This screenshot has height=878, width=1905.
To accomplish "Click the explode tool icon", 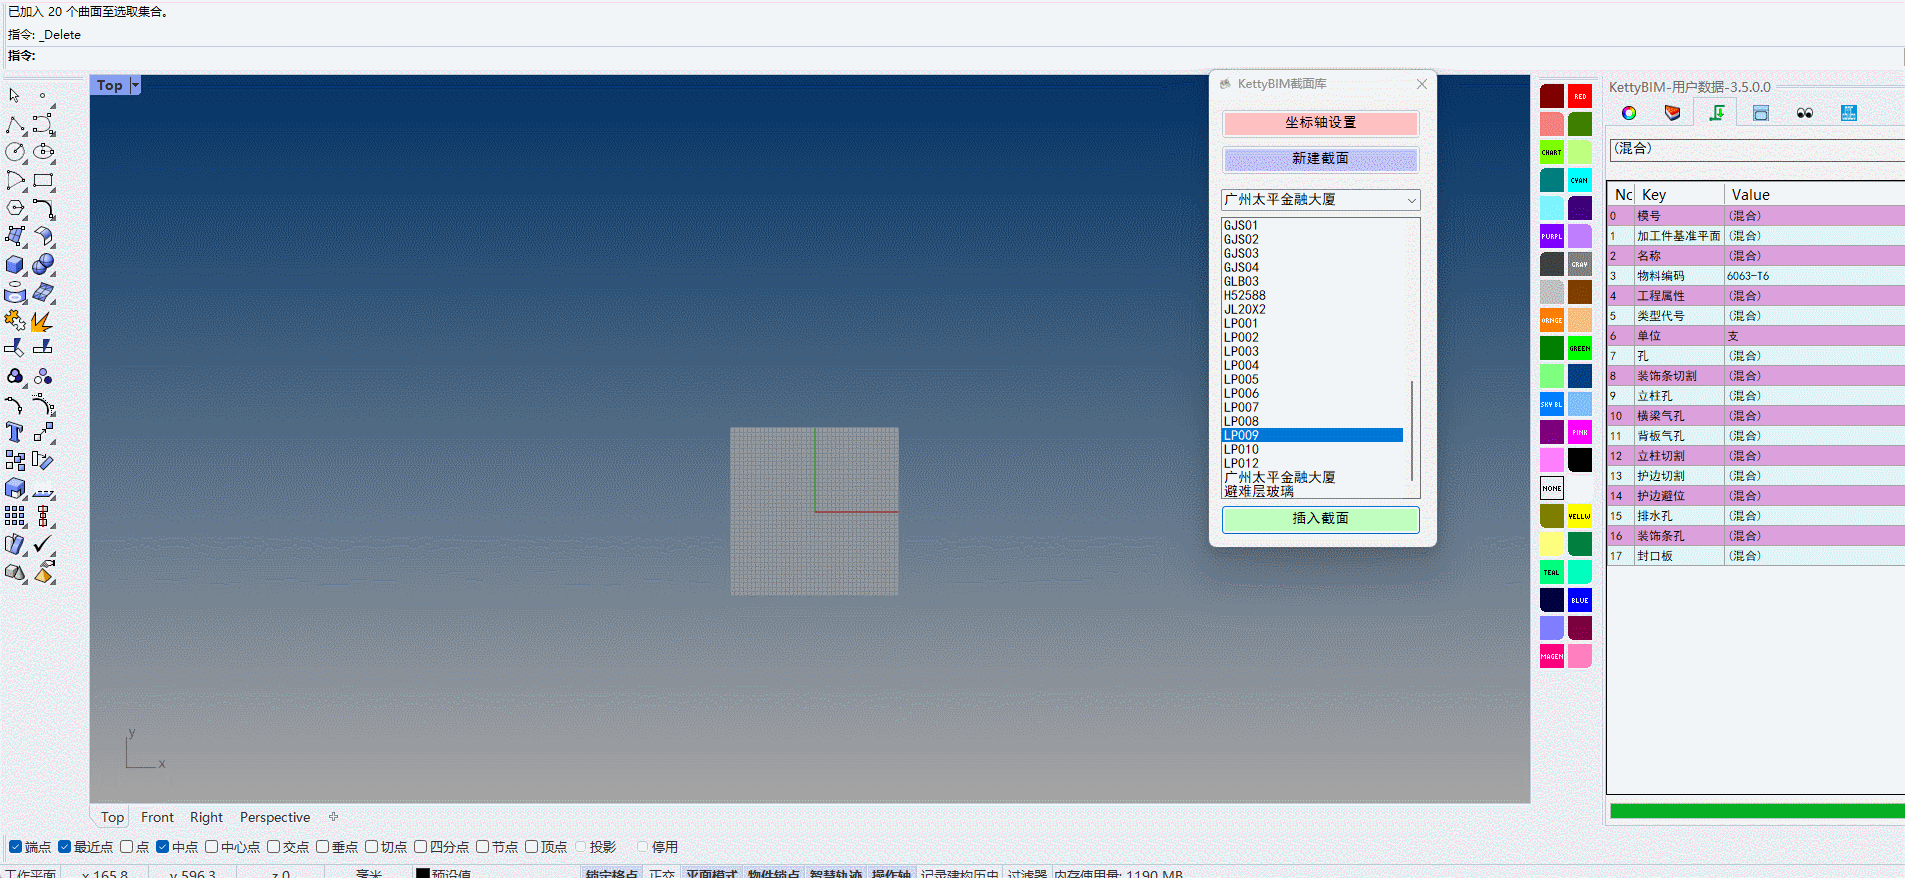I will point(43,321).
